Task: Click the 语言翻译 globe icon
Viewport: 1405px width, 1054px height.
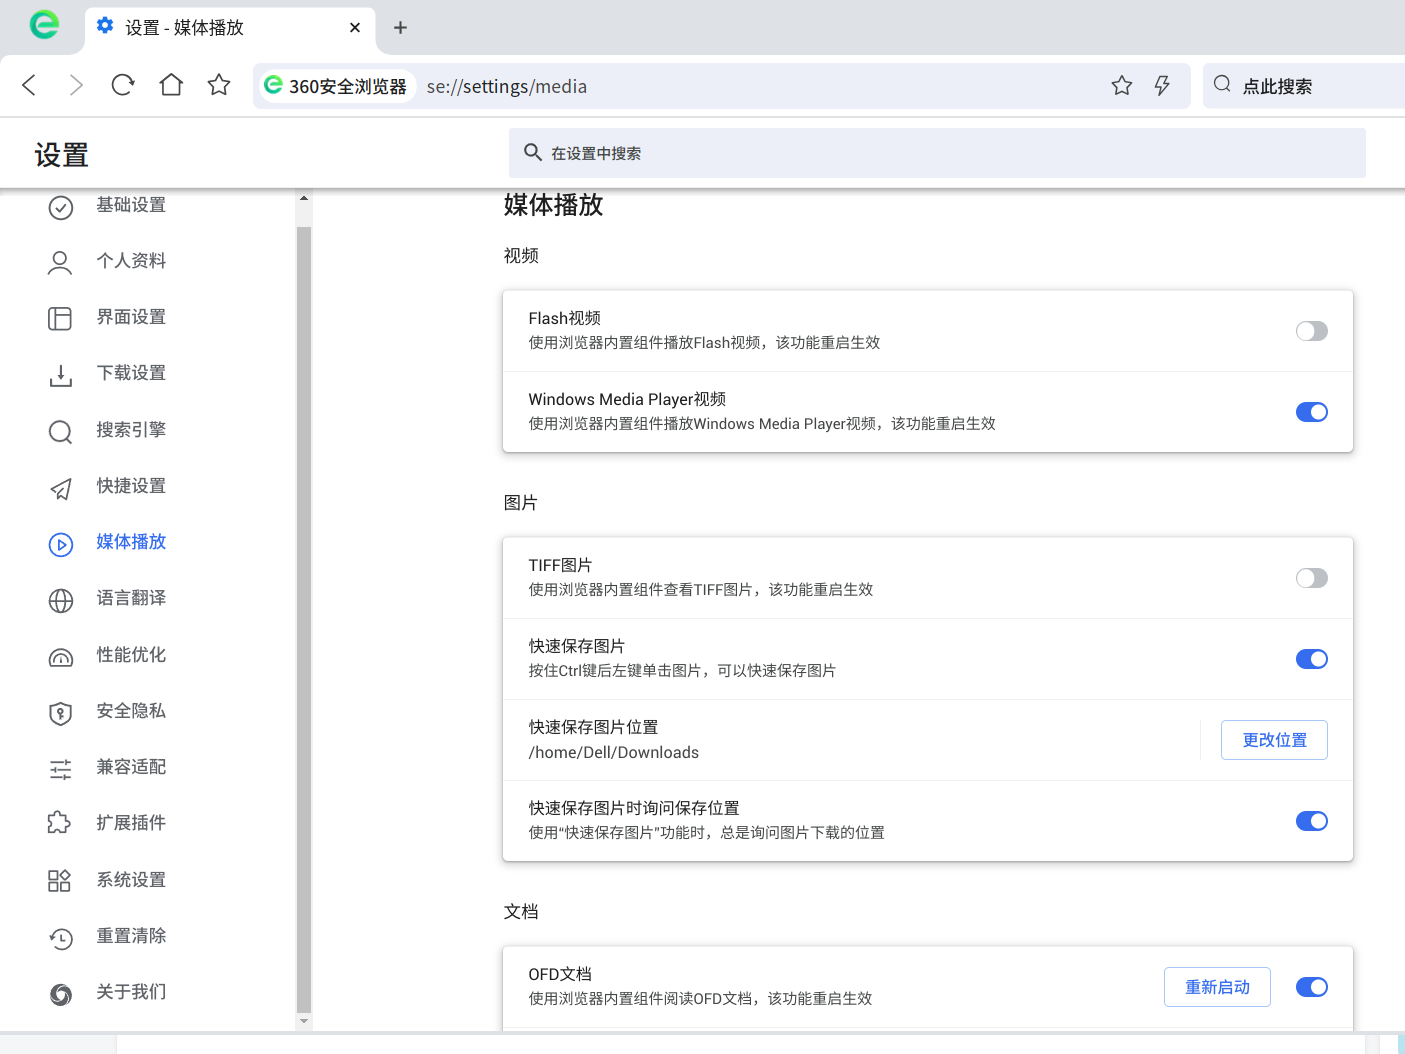Action: click(61, 600)
